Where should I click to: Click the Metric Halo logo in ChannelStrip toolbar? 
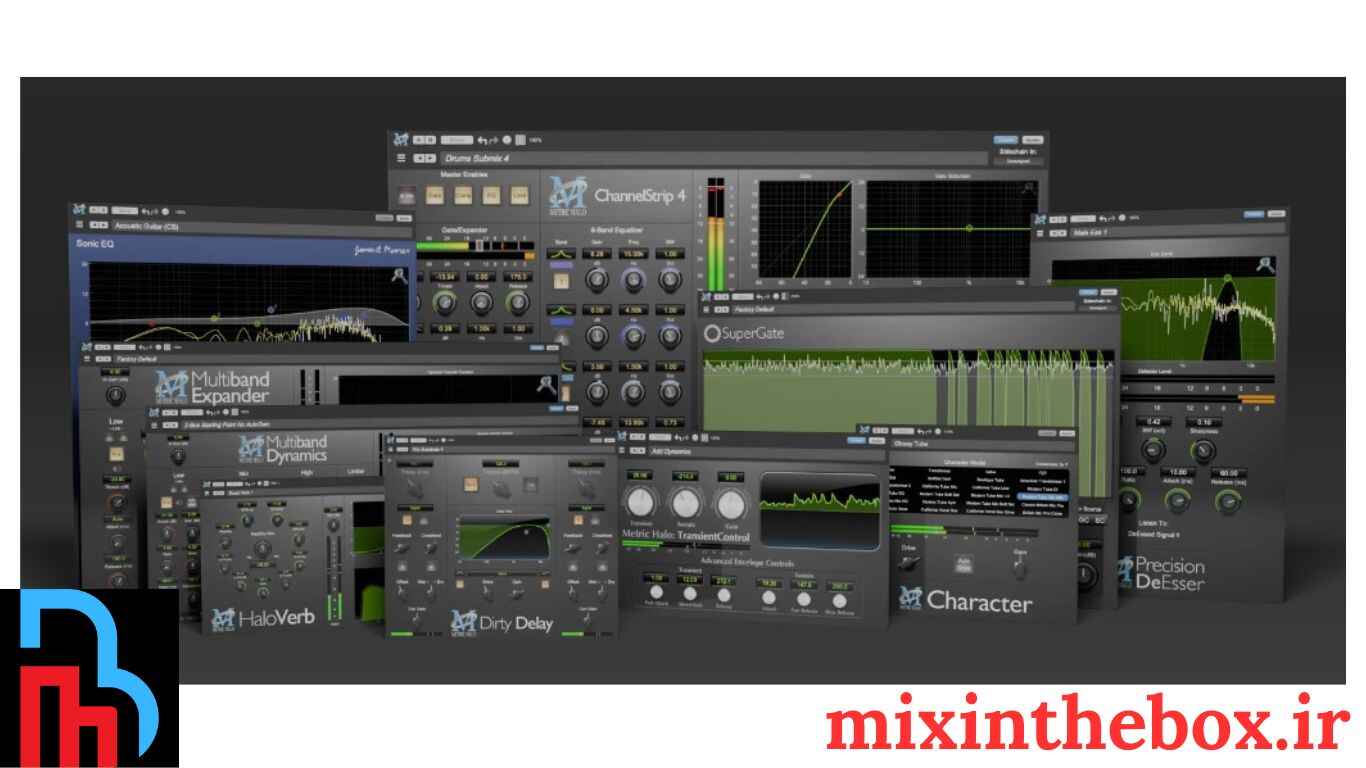pyautogui.click(x=401, y=139)
